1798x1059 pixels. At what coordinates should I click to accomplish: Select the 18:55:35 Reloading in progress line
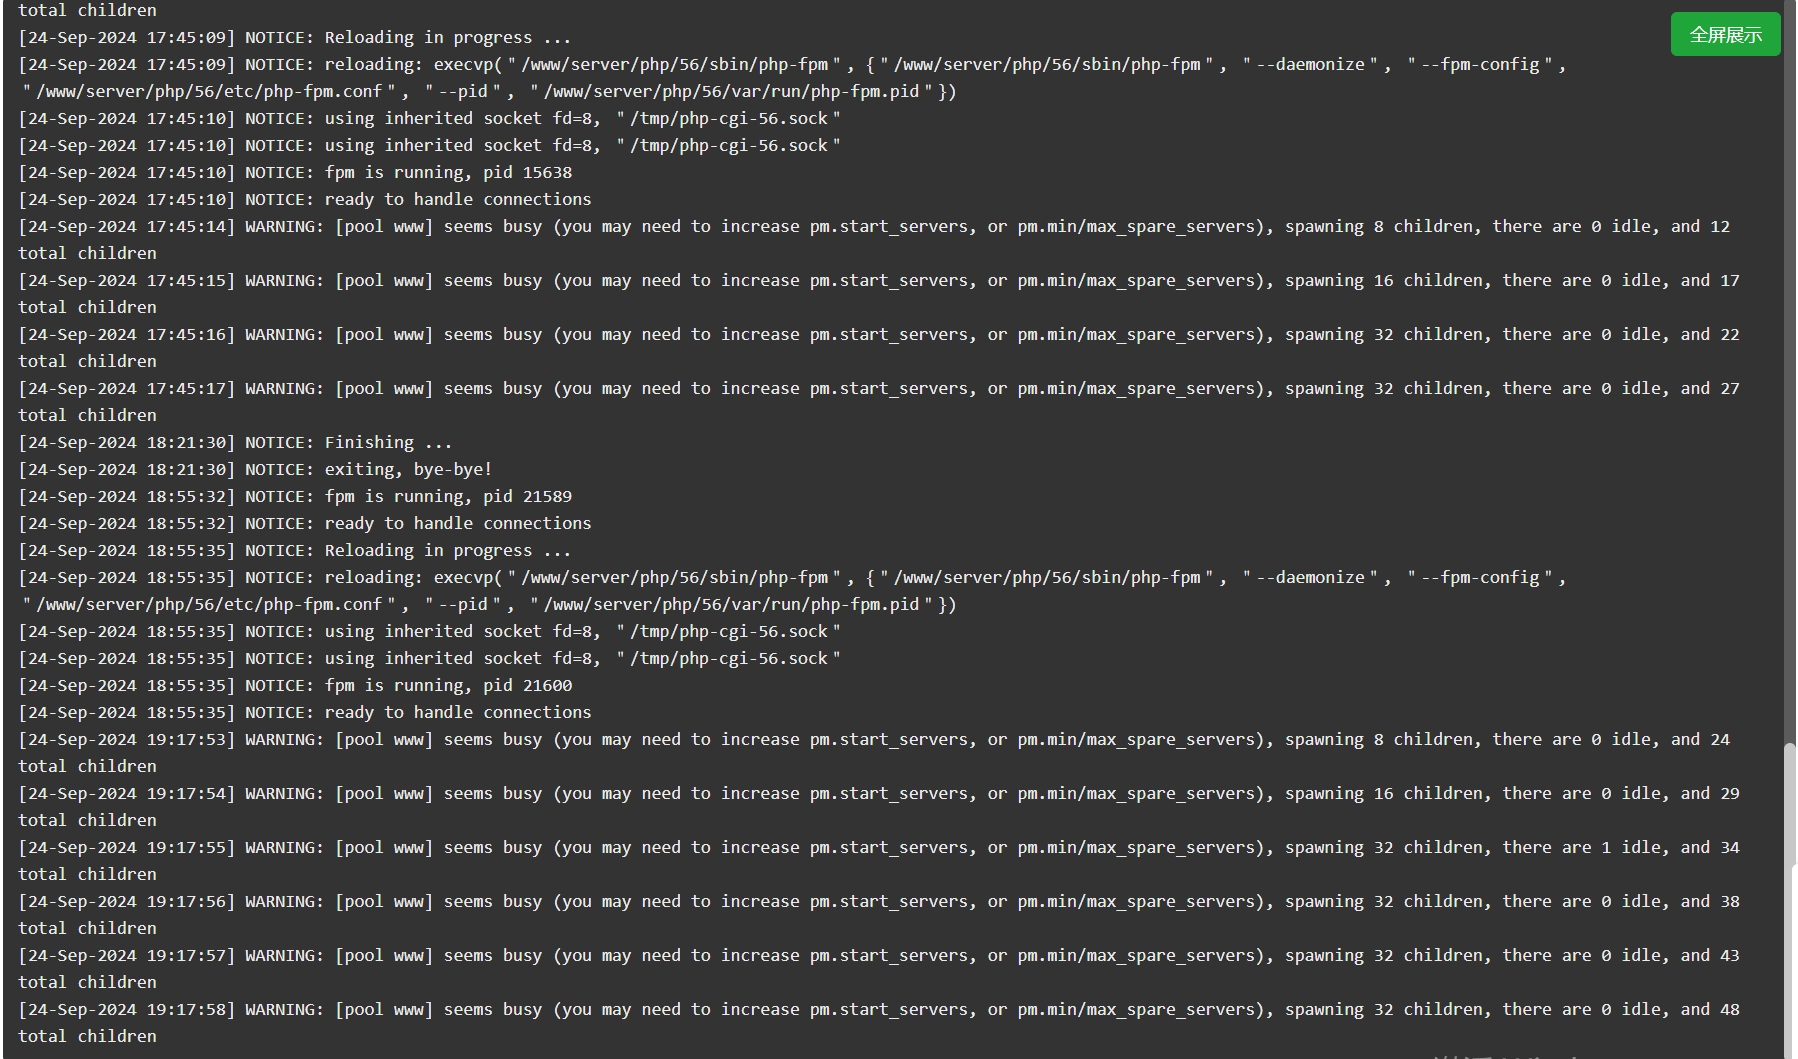[x=295, y=550]
